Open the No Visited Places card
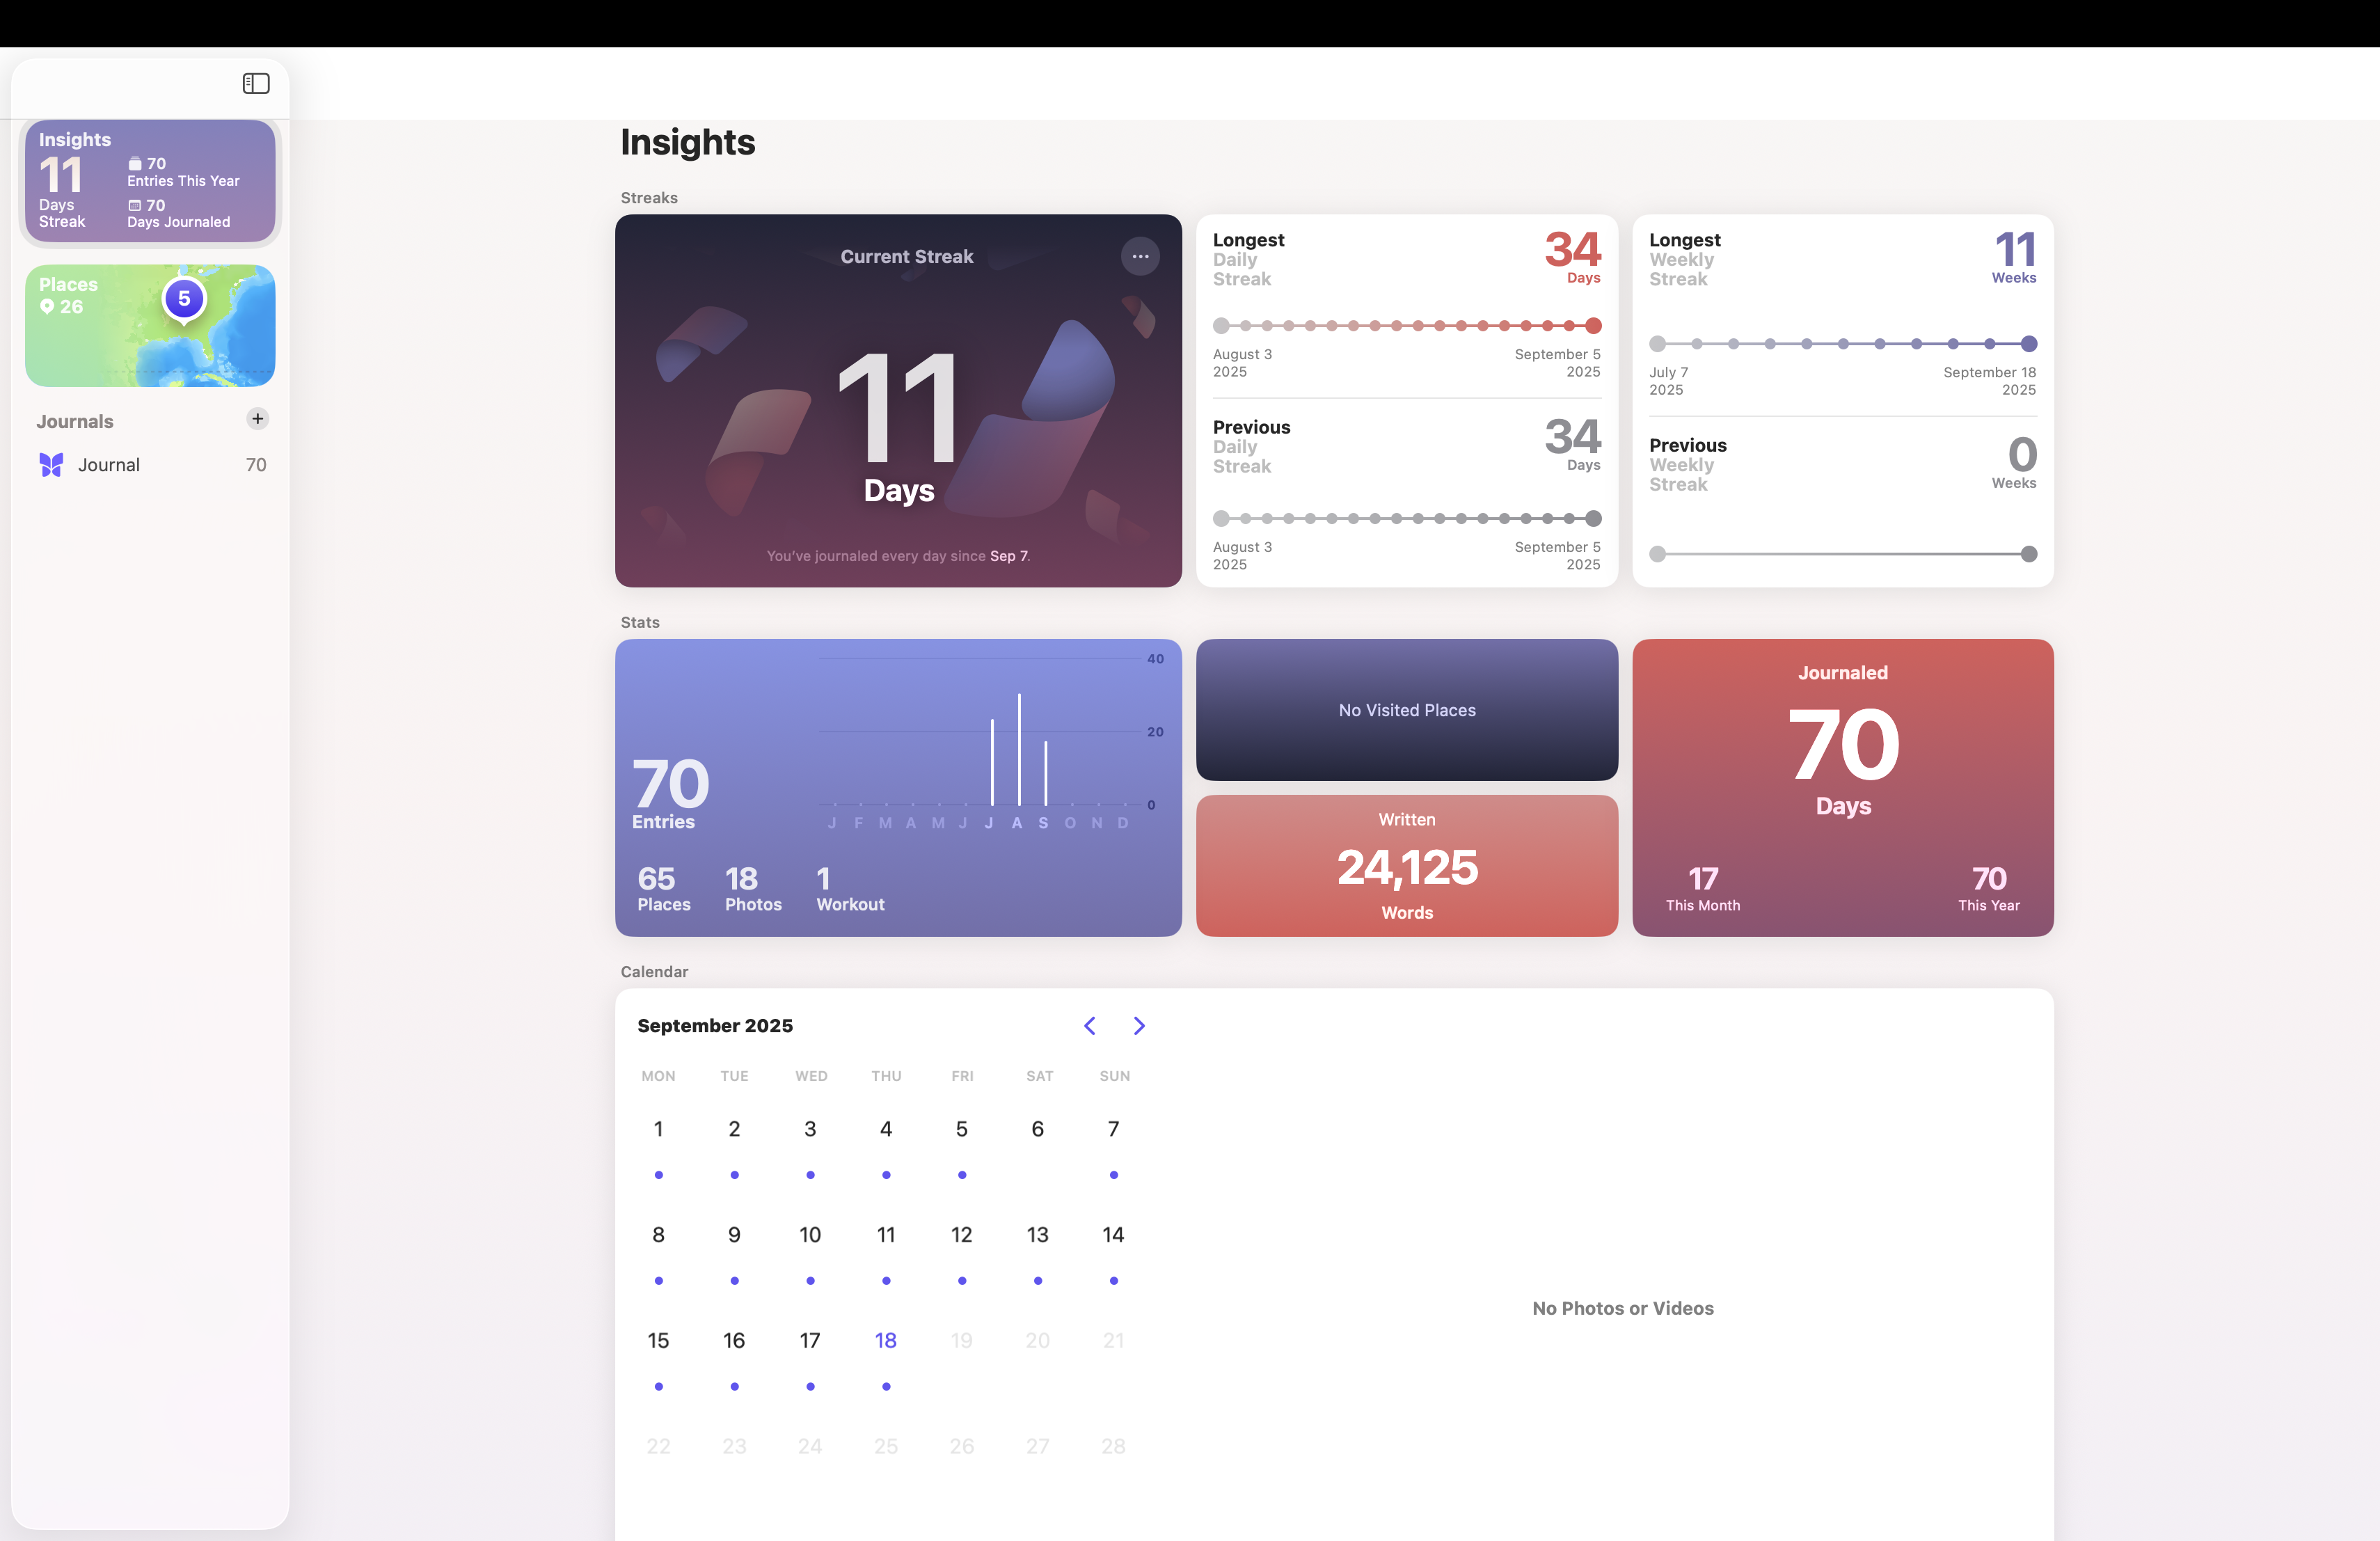Image resolution: width=2380 pixels, height=1541 pixels. (1406, 710)
